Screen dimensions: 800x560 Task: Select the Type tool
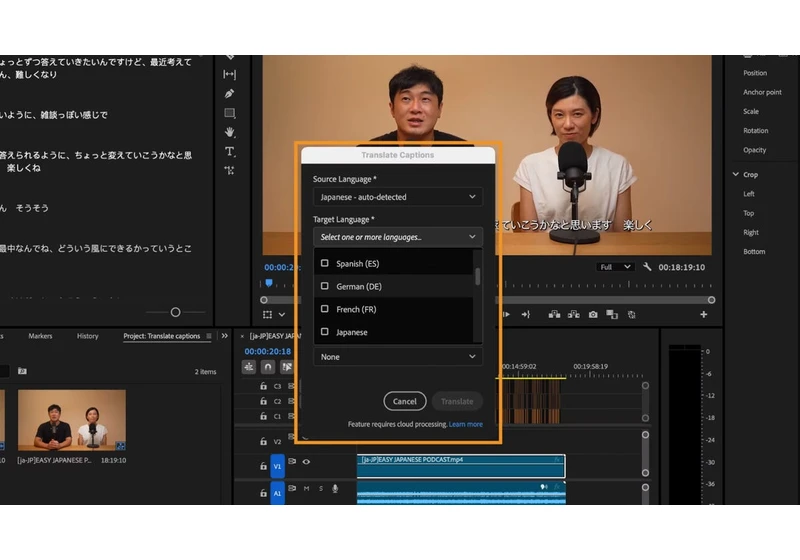point(230,151)
